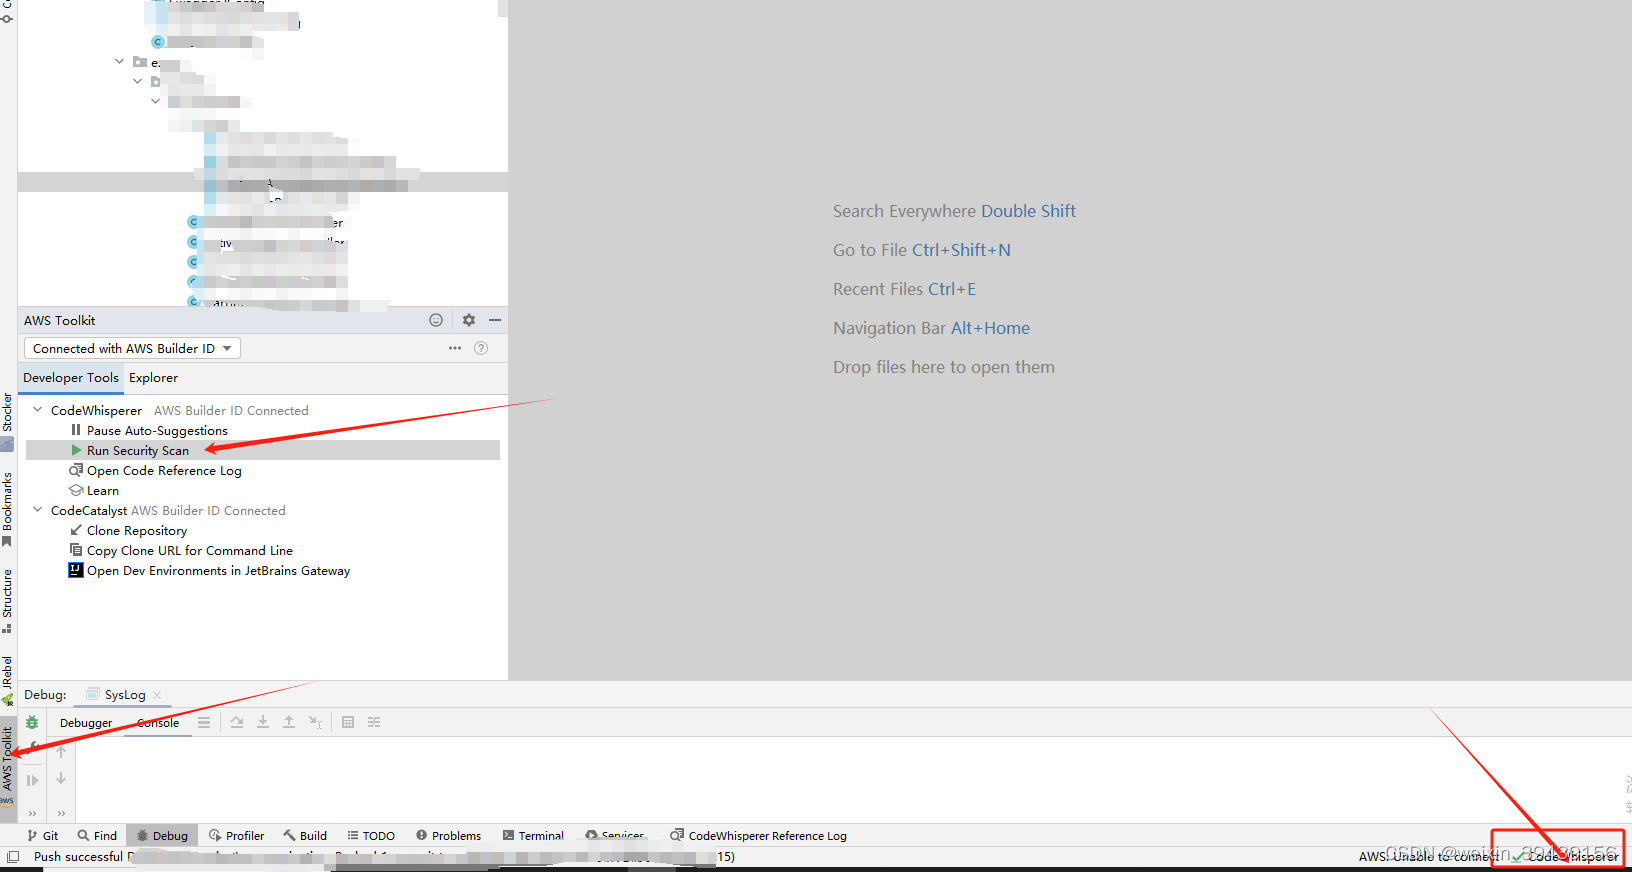Open the Connected with AWS Builder ID dropdown
This screenshot has height=872, width=1632.
click(x=132, y=348)
